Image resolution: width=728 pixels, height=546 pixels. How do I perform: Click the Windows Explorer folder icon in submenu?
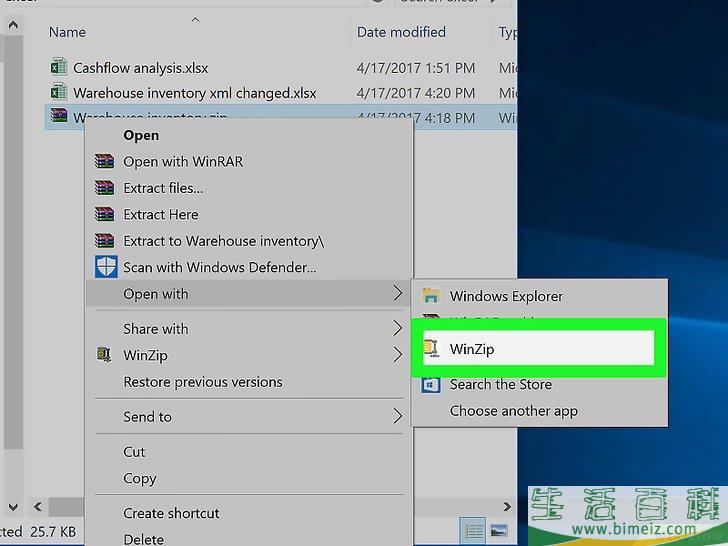[x=431, y=296]
